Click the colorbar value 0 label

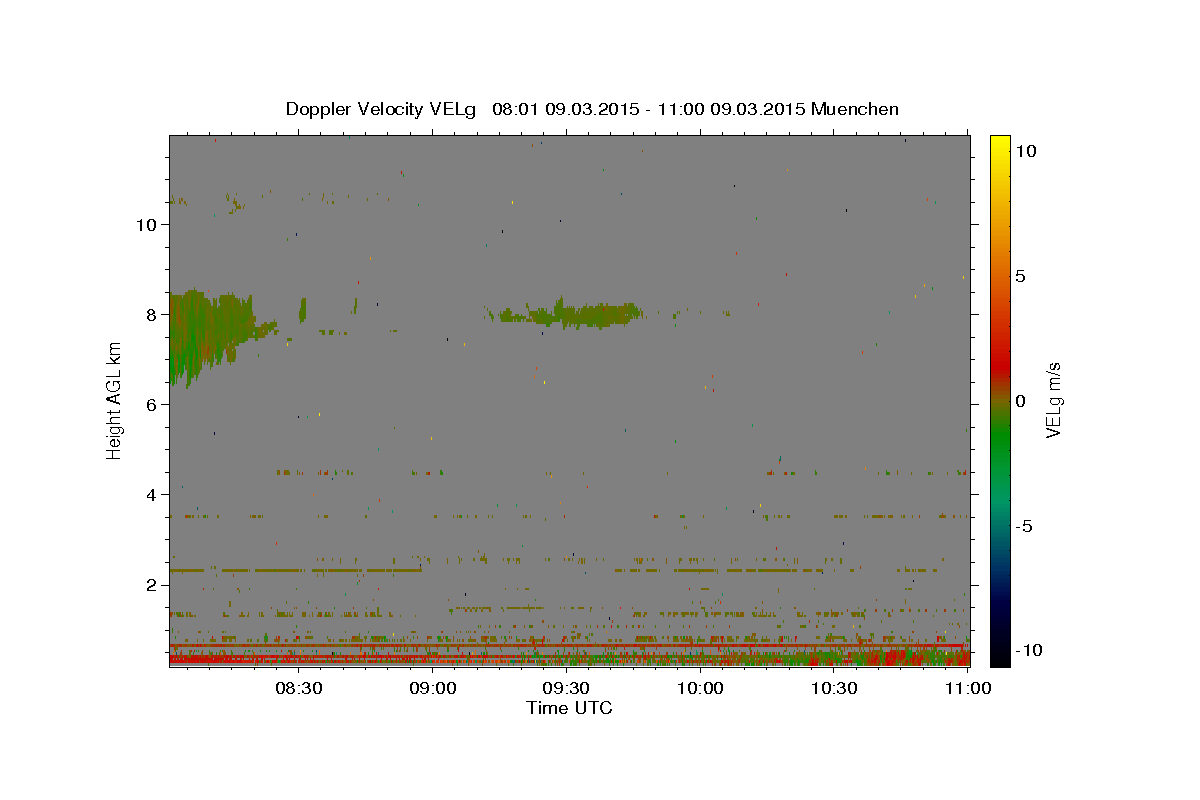tap(1020, 401)
